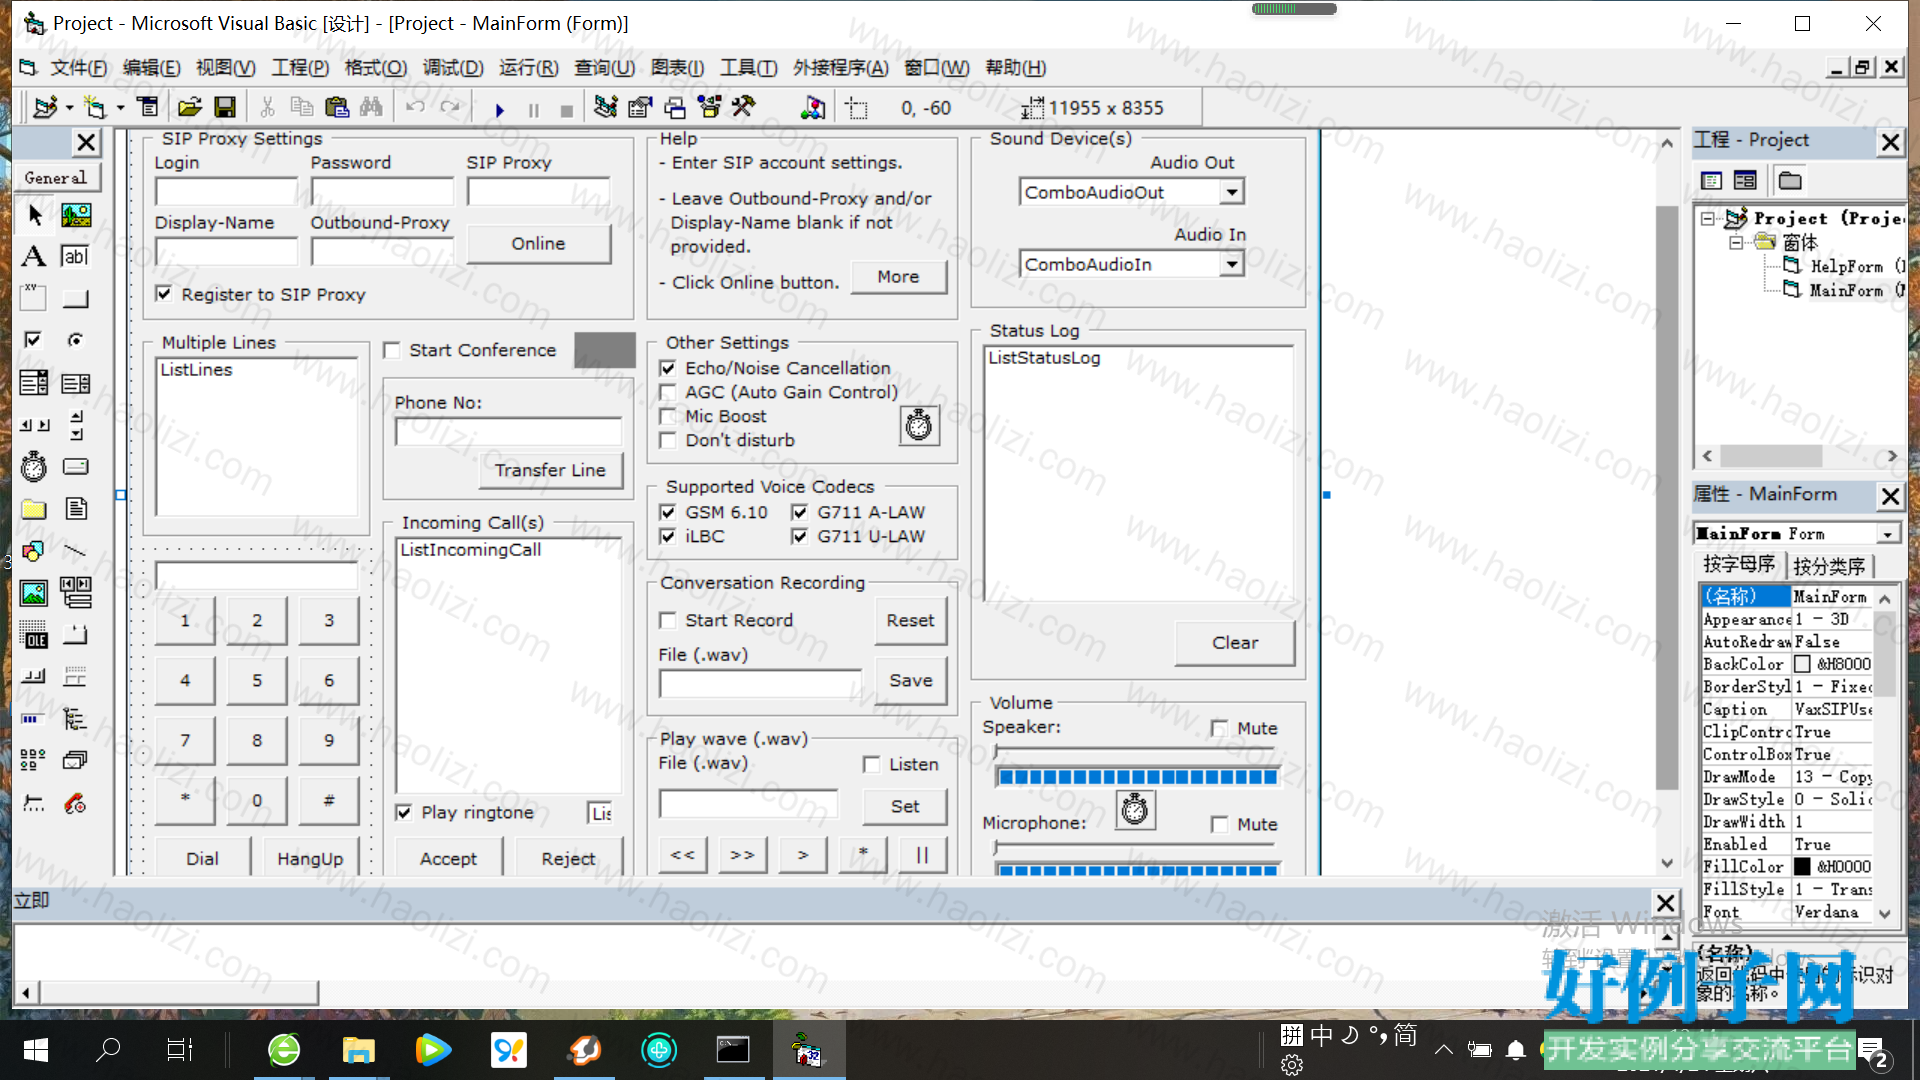Open the Menu Editor from toolbar
This screenshot has height=1080, width=1920.
click(148, 107)
